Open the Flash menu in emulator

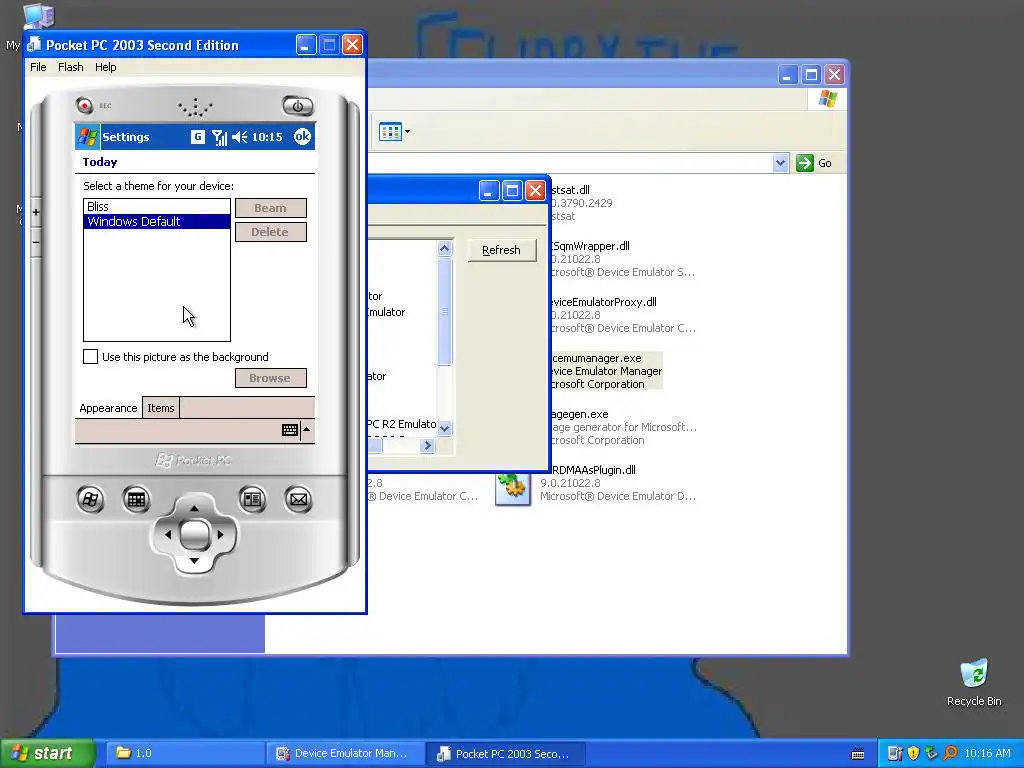click(71, 67)
